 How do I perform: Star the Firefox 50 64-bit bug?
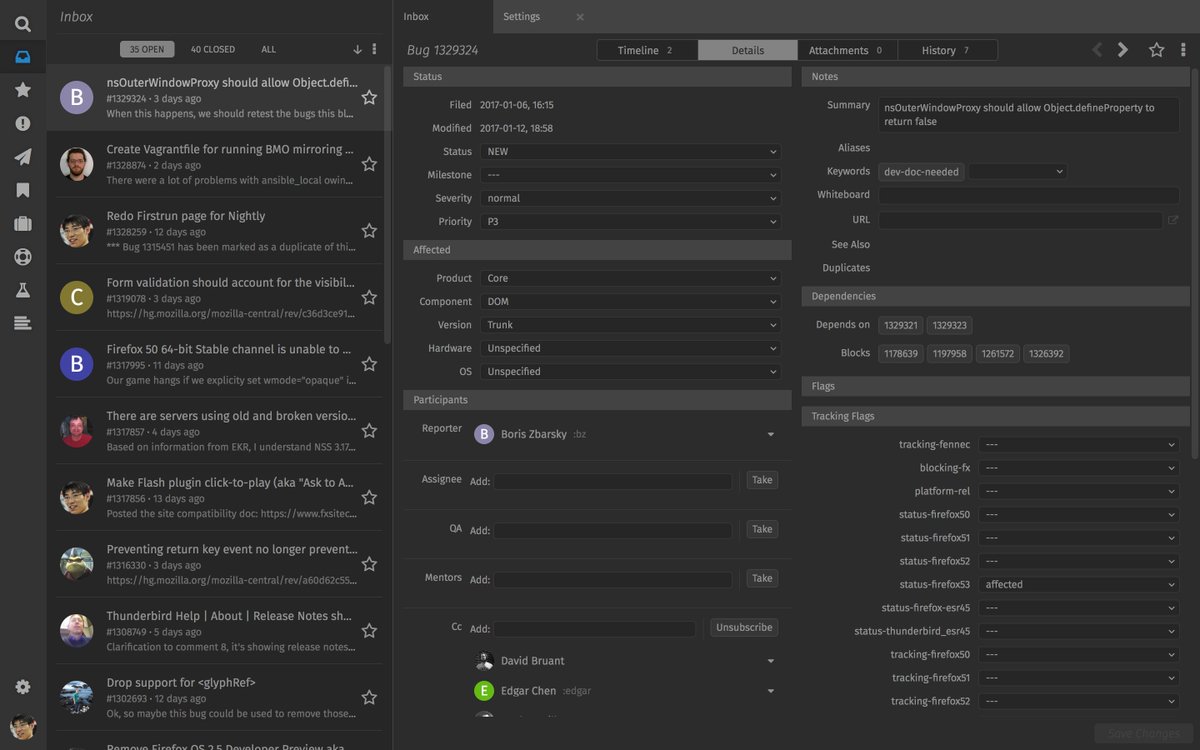pos(369,364)
